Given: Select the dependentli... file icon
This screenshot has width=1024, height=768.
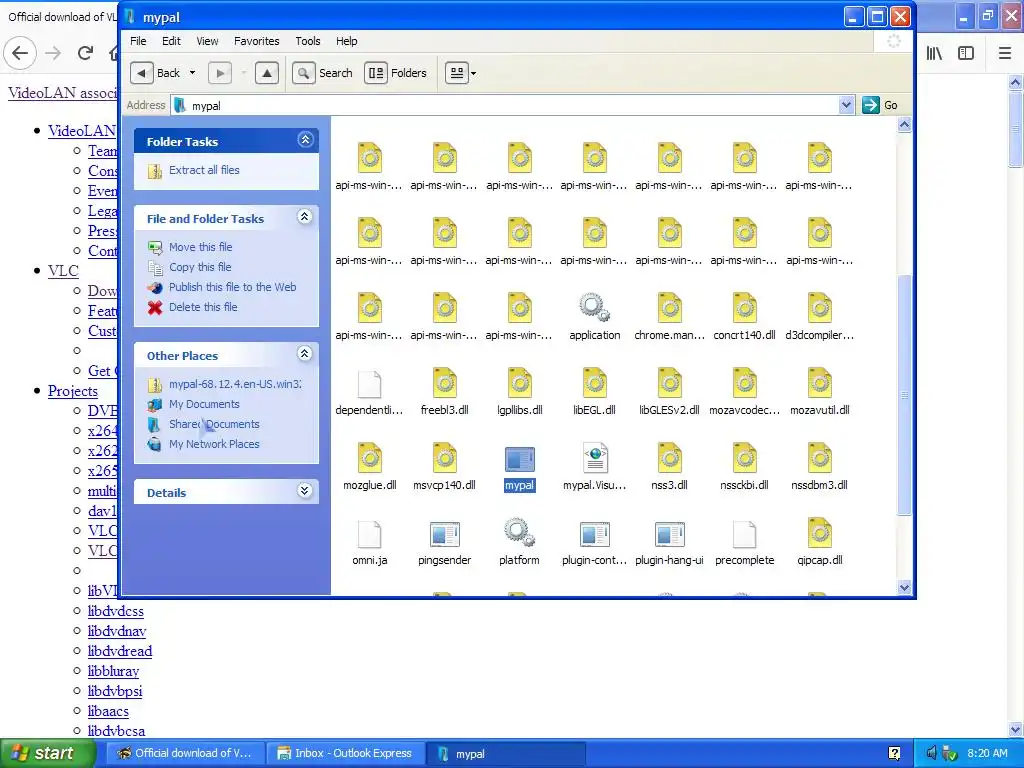Looking at the screenshot, I should [370, 384].
